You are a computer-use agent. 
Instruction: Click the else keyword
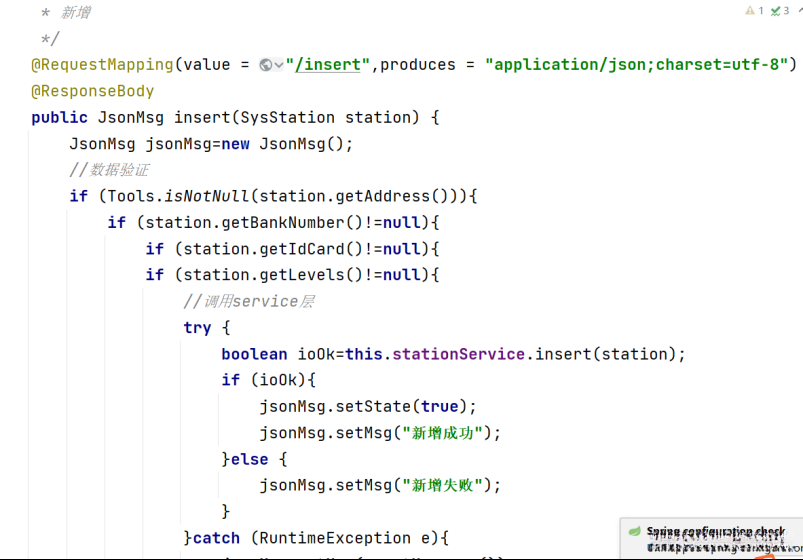point(249,459)
